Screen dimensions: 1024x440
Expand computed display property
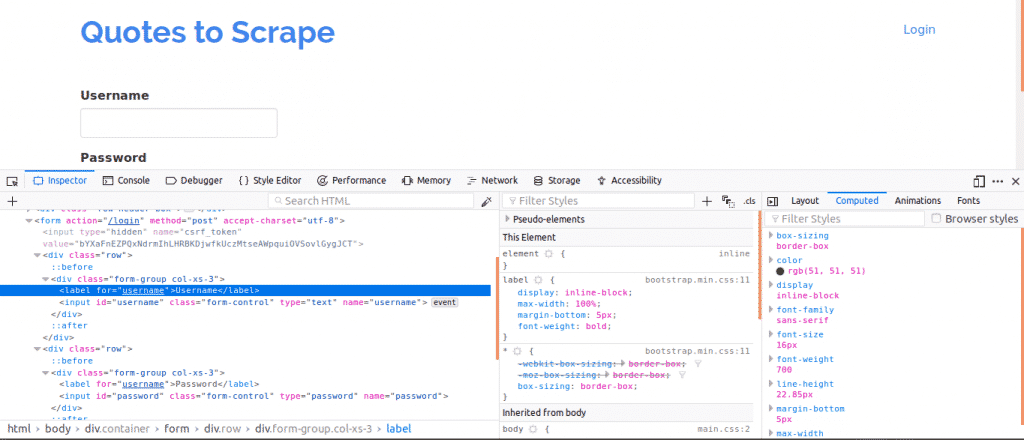[x=771, y=285]
